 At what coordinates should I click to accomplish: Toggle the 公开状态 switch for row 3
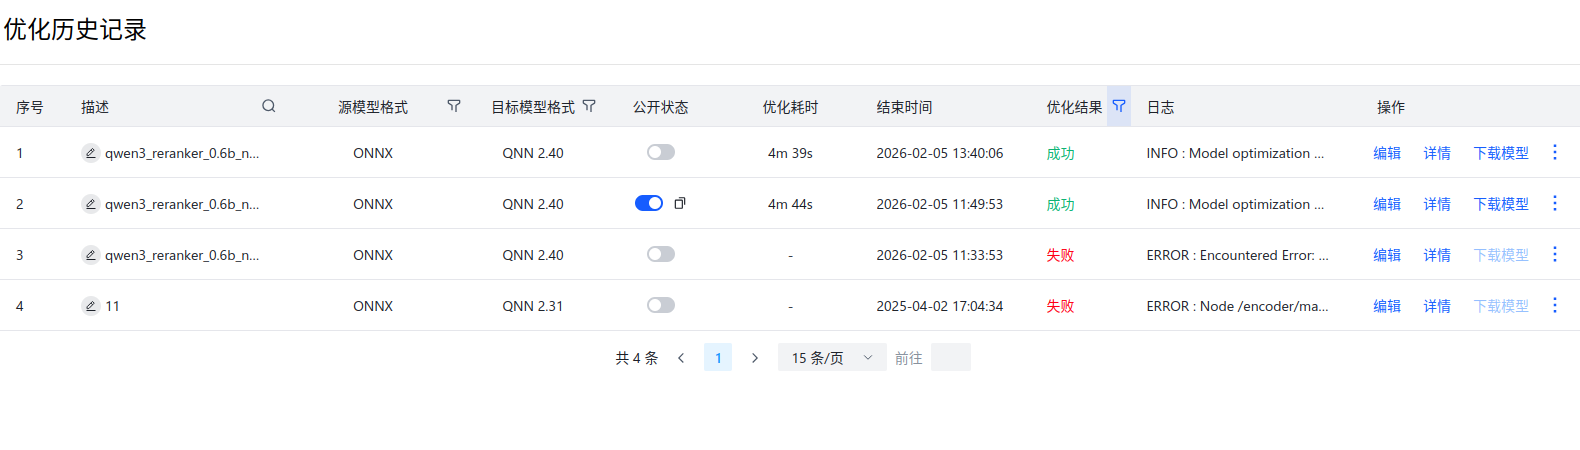click(660, 254)
